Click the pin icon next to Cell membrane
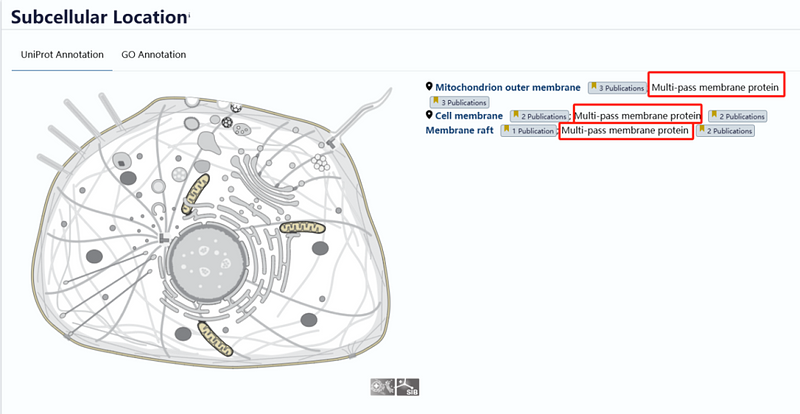This screenshot has width=800, height=414. tap(430, 116)
